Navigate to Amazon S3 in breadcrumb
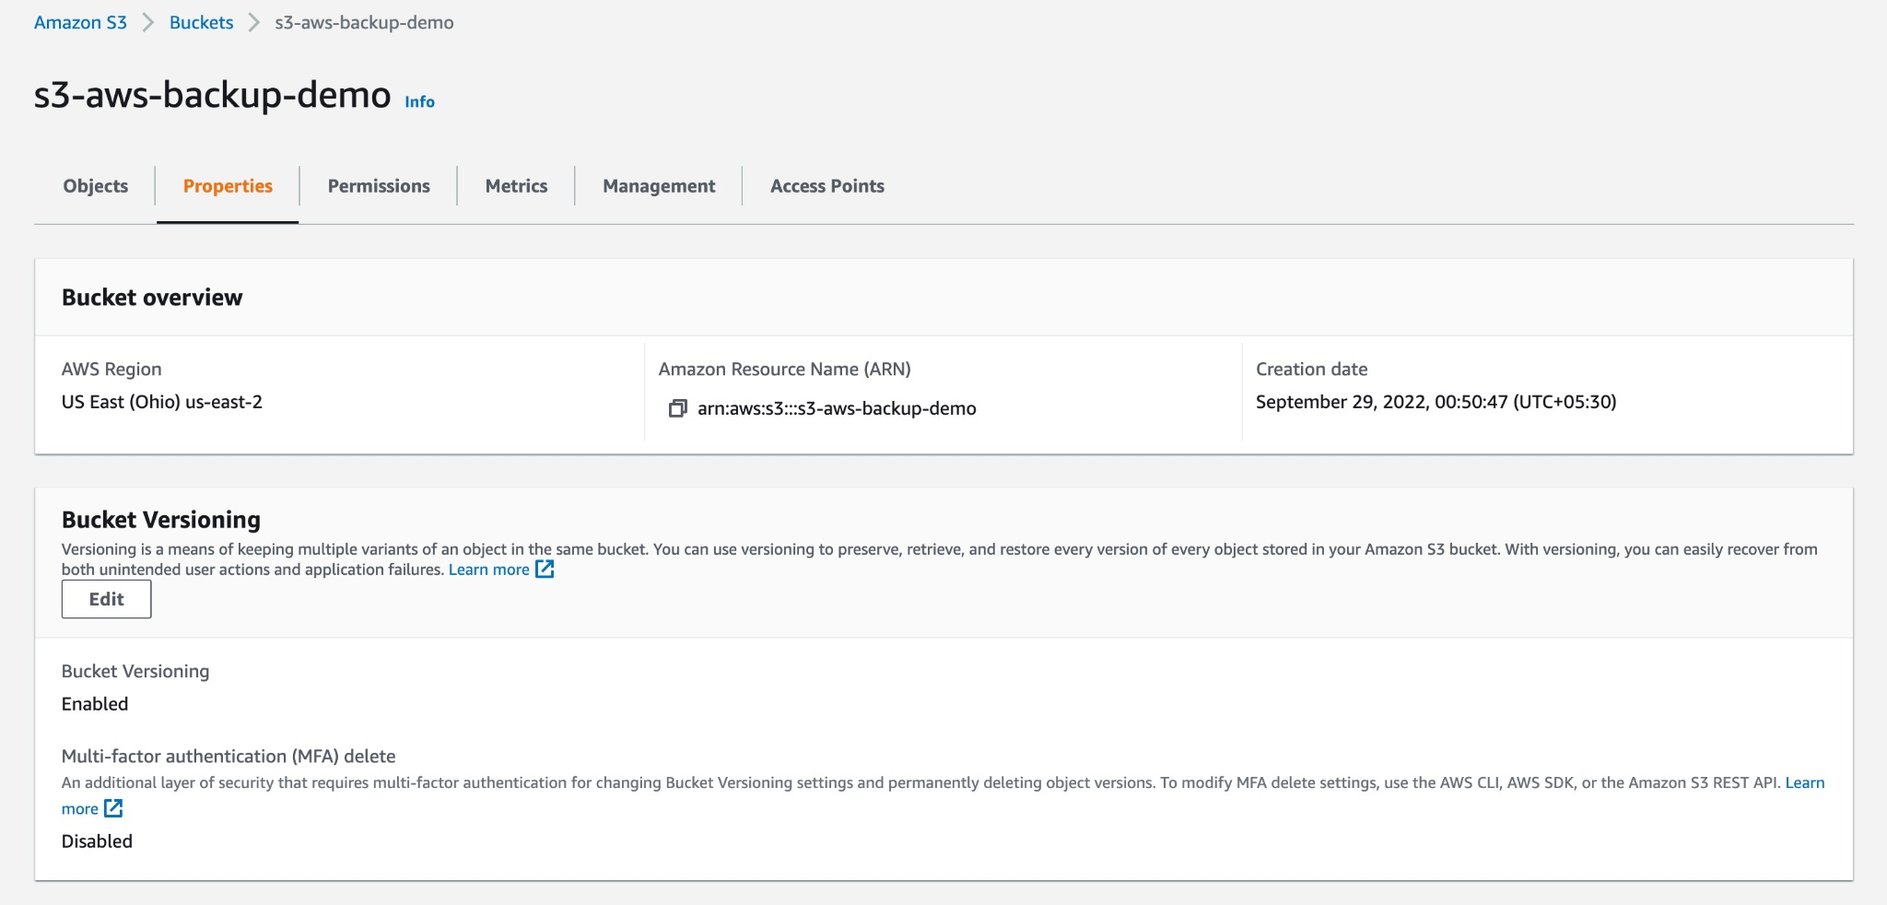Screen dimensions: 1887x905 tap(80, 22)
